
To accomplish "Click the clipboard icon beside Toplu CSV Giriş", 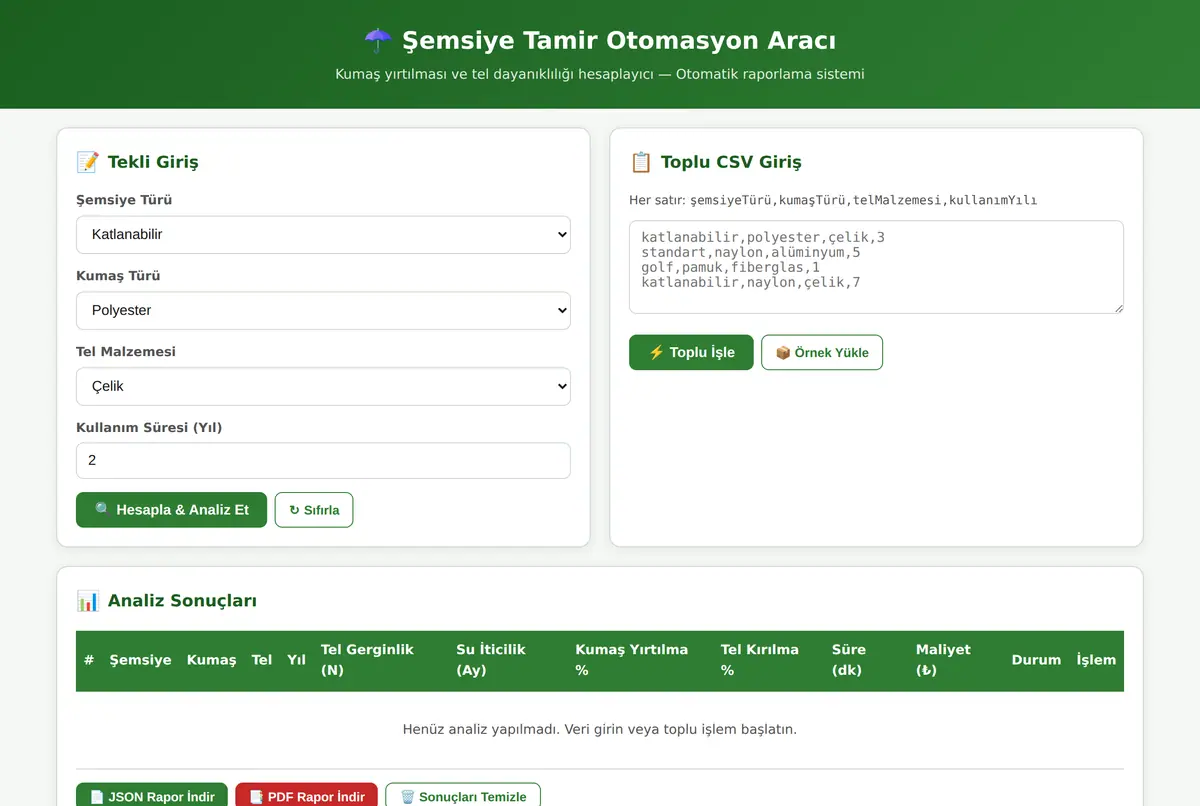I will pyautogui.click(x=641, y=162).
